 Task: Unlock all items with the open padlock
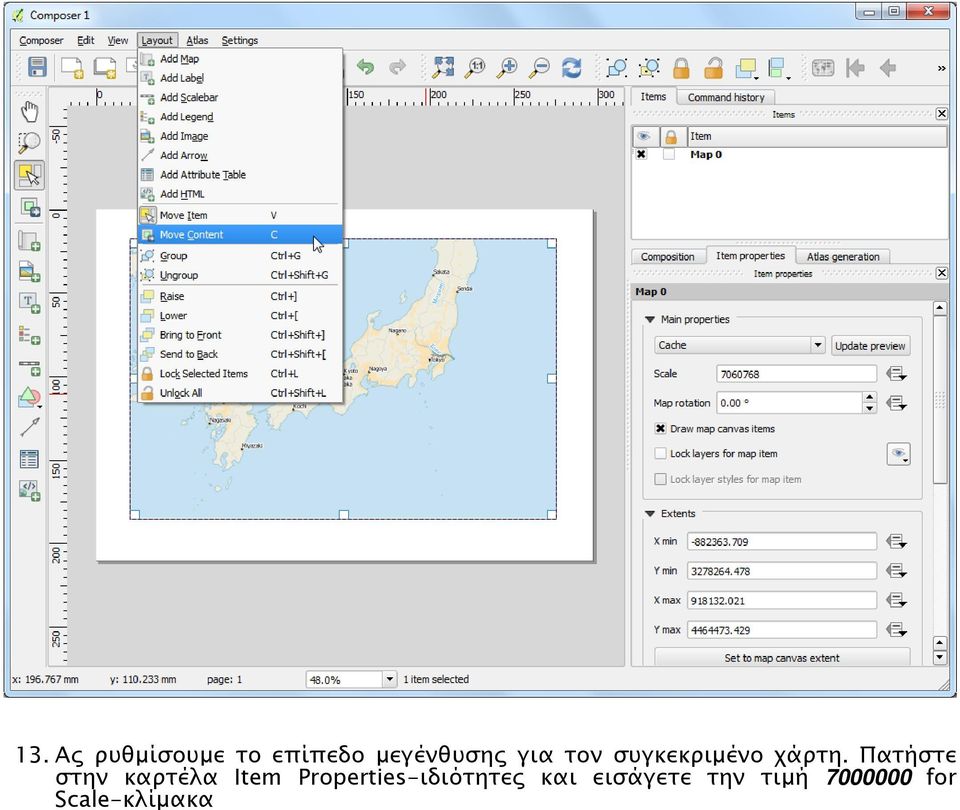point(713,67)
